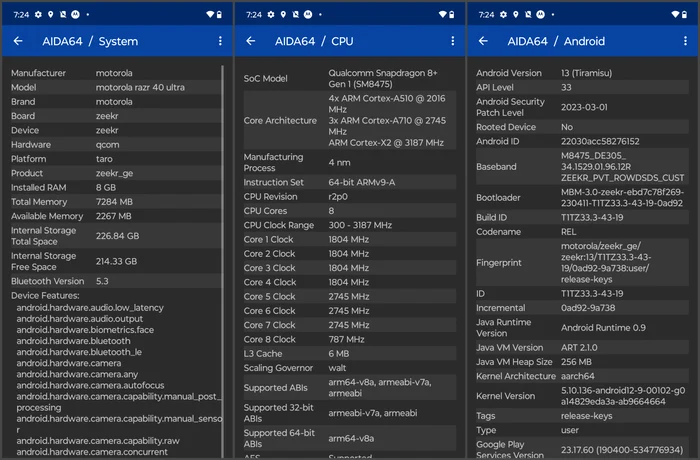
Task: Select Java VM Heap Size 256 MB
Action: (x=576, y=362)
